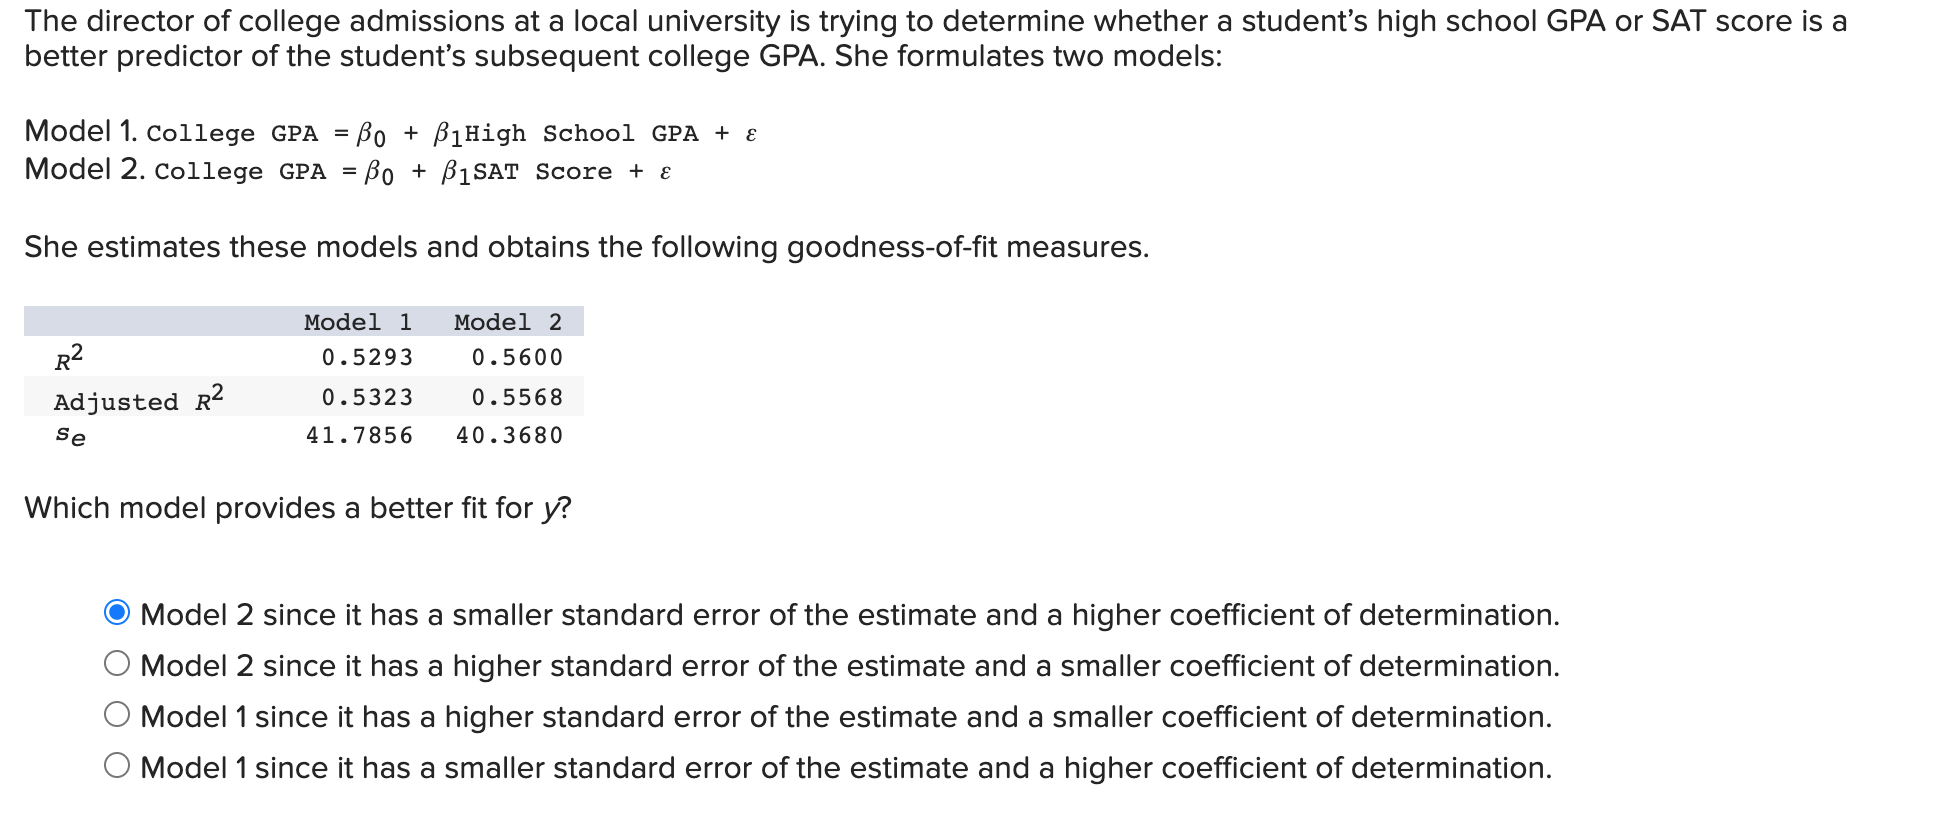Click the R² value 0.5600 cell
This screenshot has width=1958, height=830.
517,357
